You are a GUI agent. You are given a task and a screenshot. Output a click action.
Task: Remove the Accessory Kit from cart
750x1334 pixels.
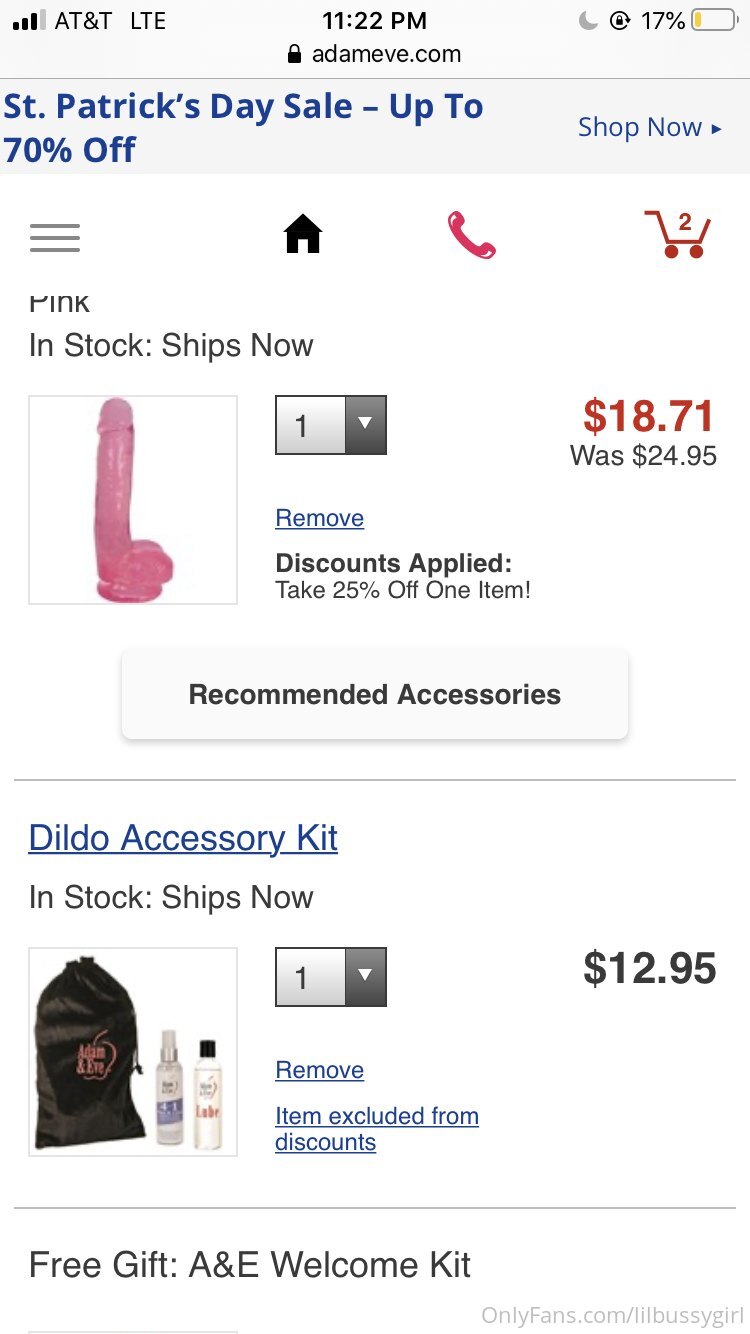(x=319, y=1070)
